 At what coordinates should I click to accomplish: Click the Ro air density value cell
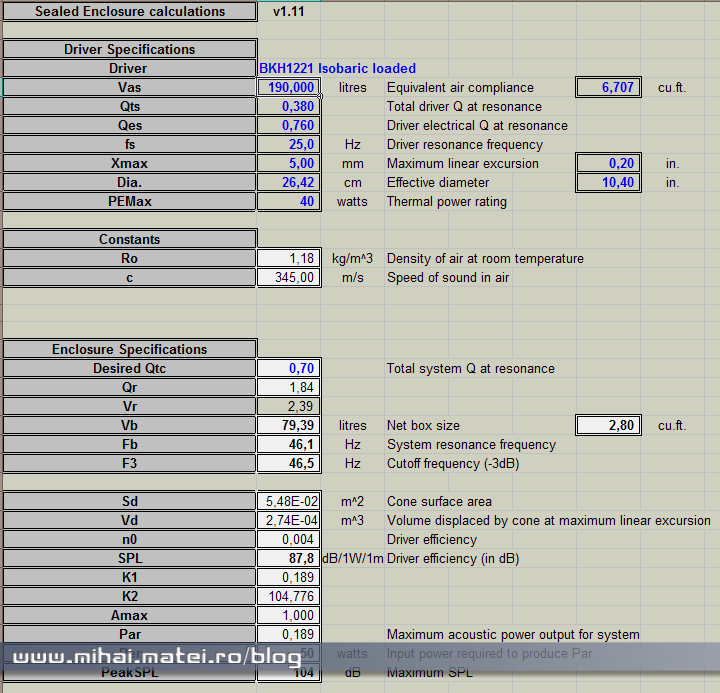coord(289,259)
